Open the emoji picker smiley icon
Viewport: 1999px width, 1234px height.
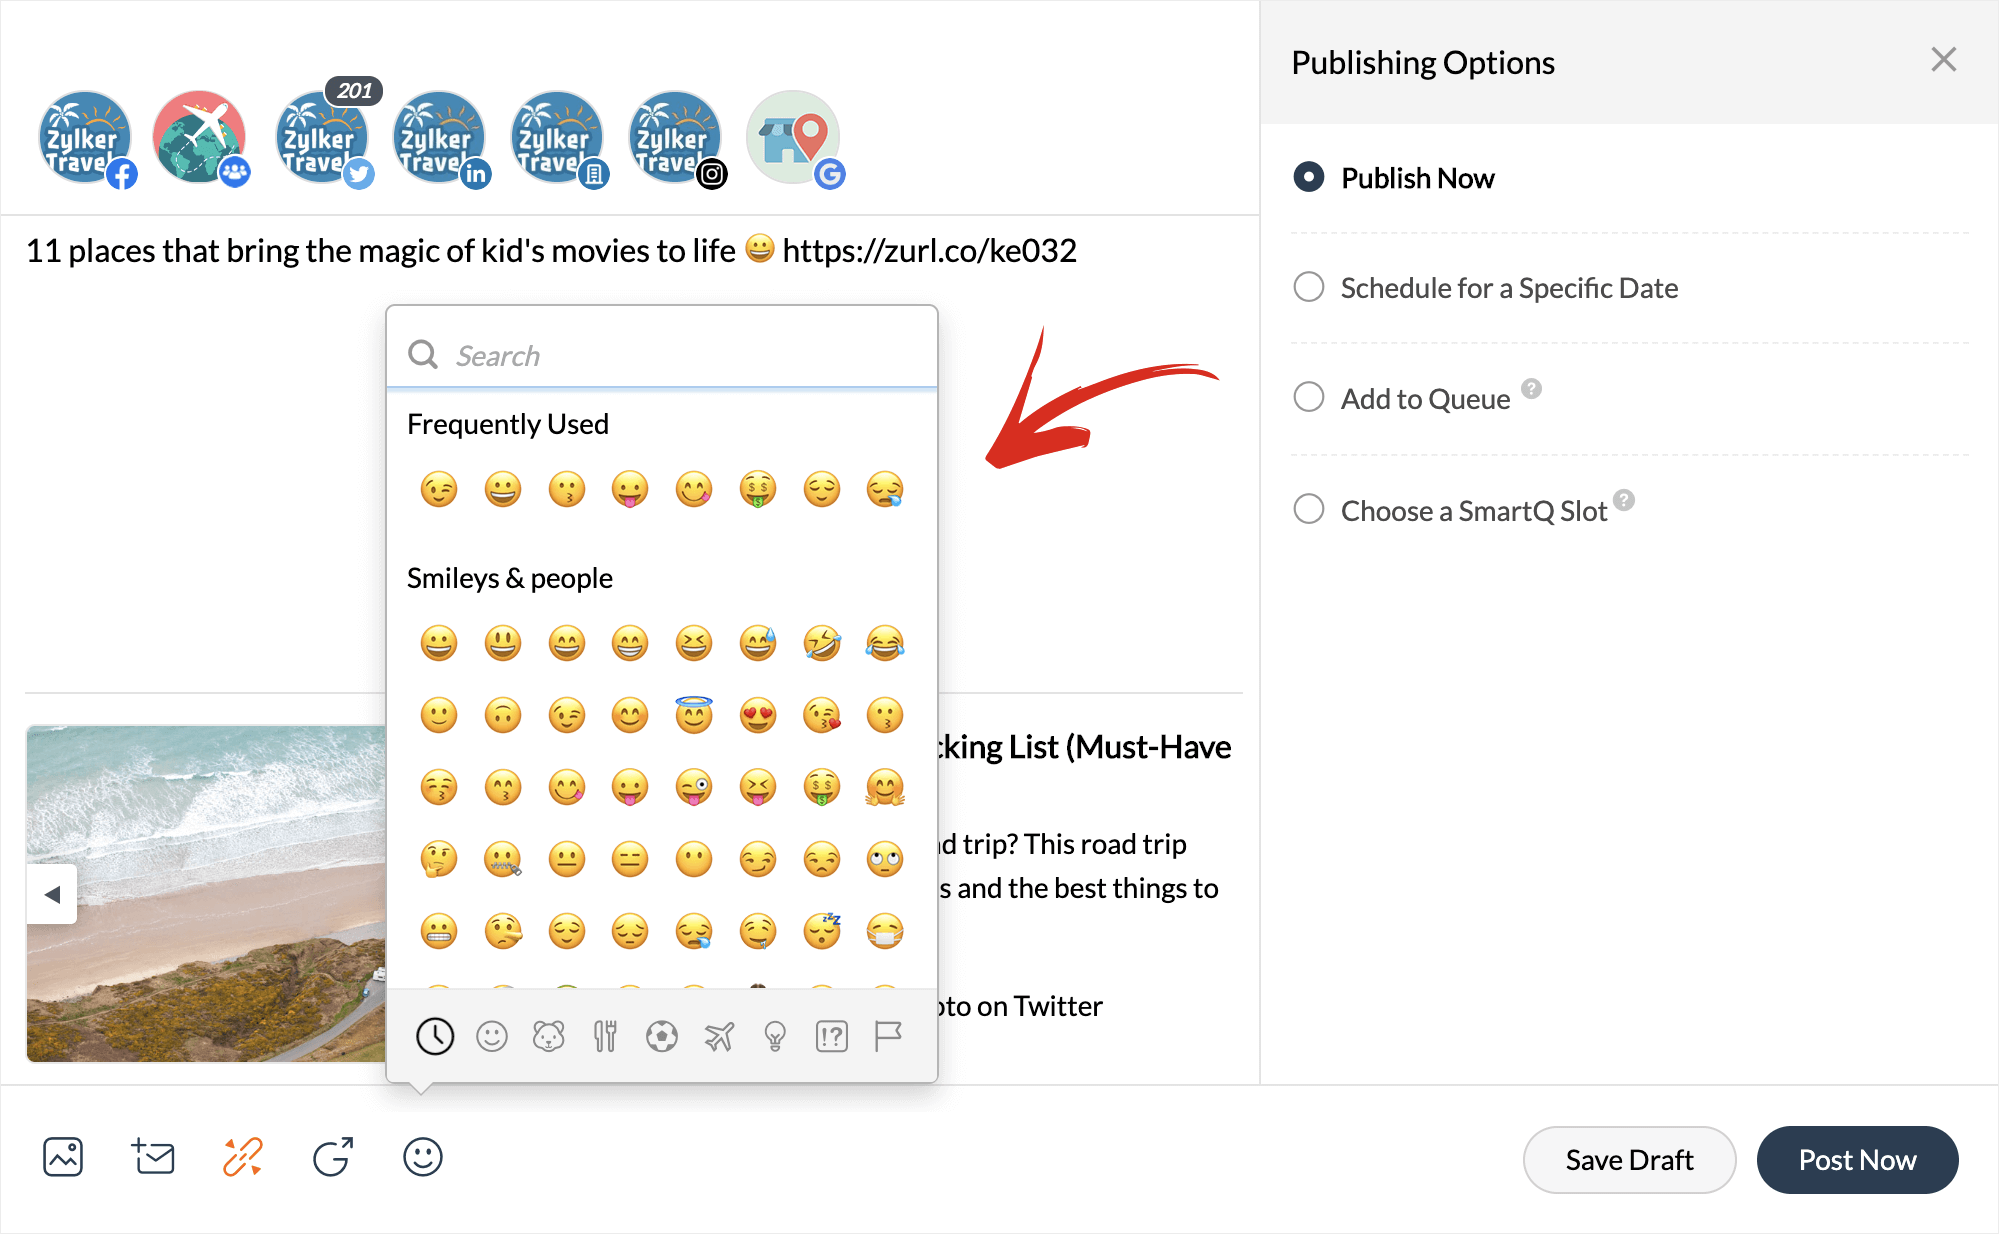[x=422, y=1157]
